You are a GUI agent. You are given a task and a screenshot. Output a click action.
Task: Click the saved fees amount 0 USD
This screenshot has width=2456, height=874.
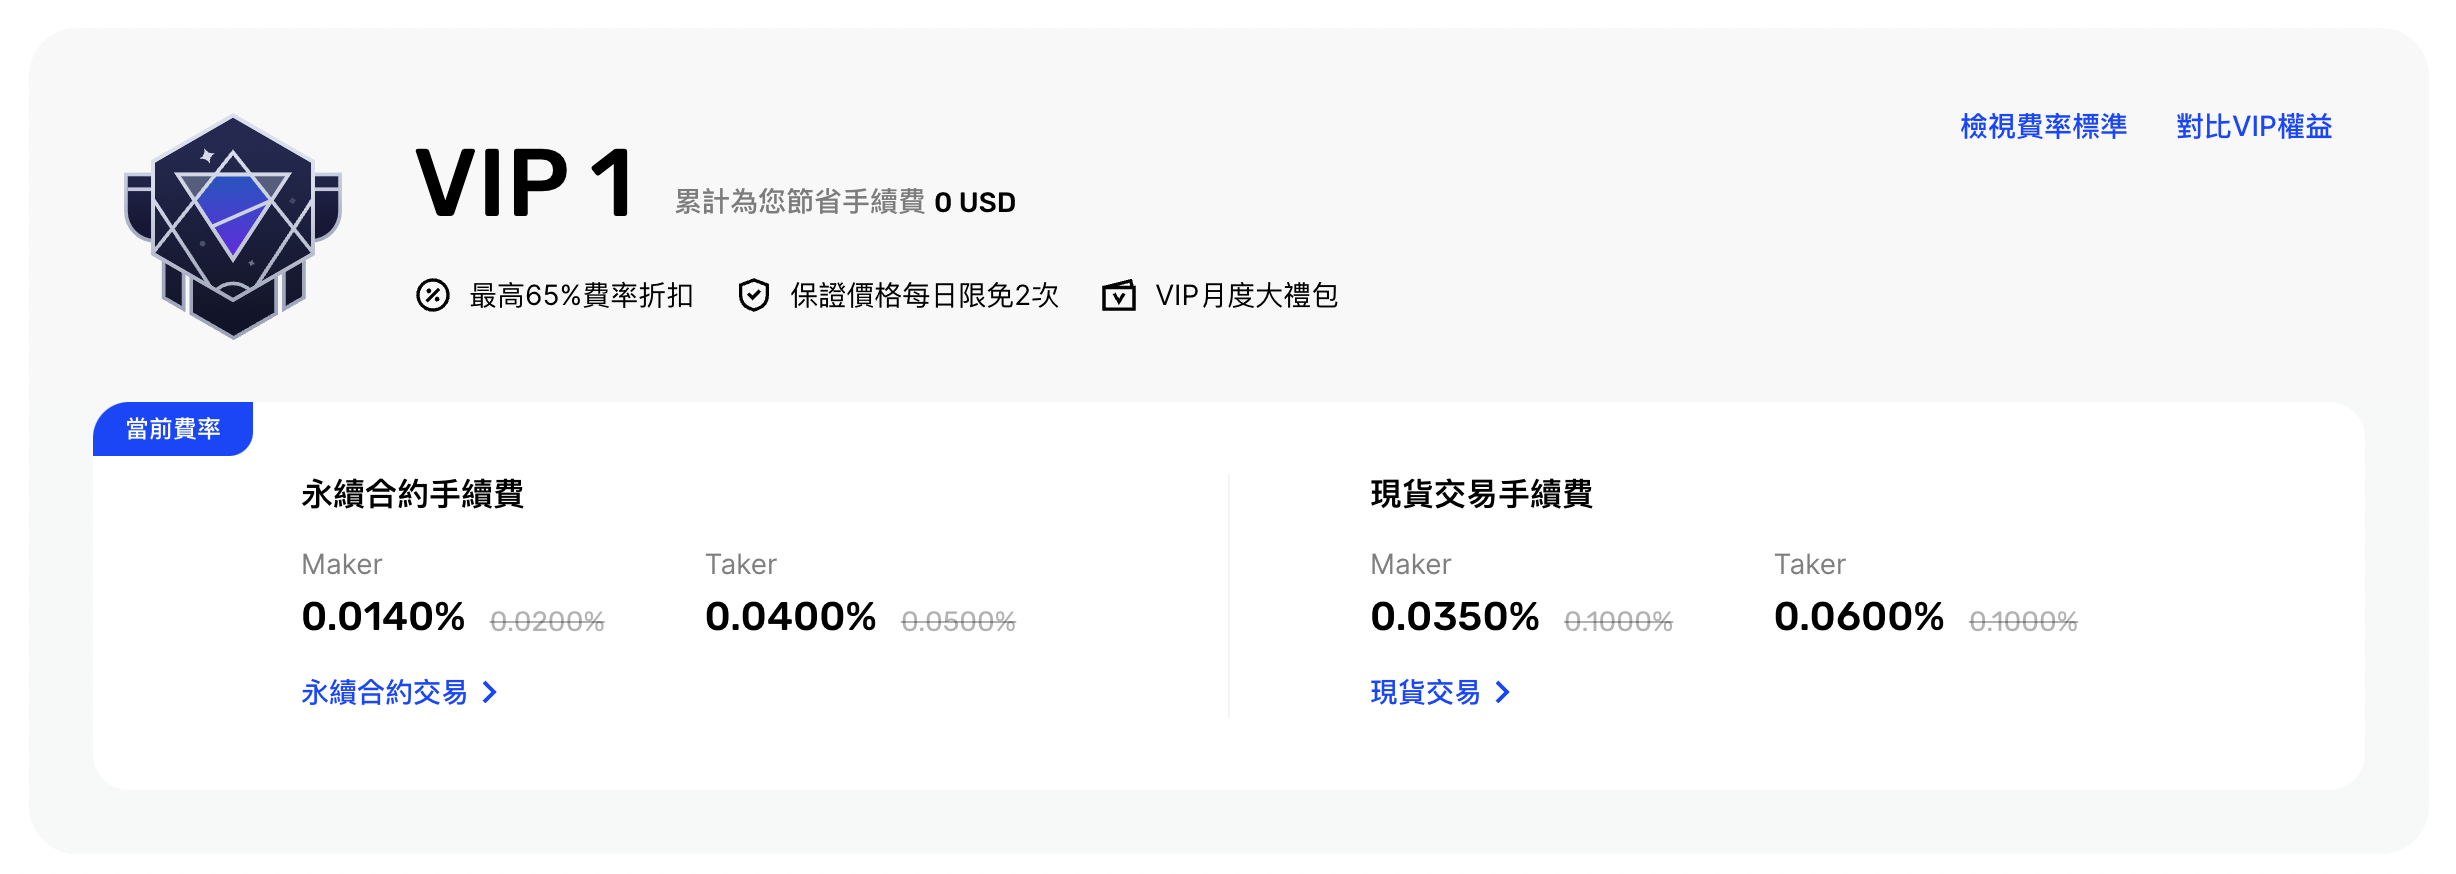[x=974, y=202]
